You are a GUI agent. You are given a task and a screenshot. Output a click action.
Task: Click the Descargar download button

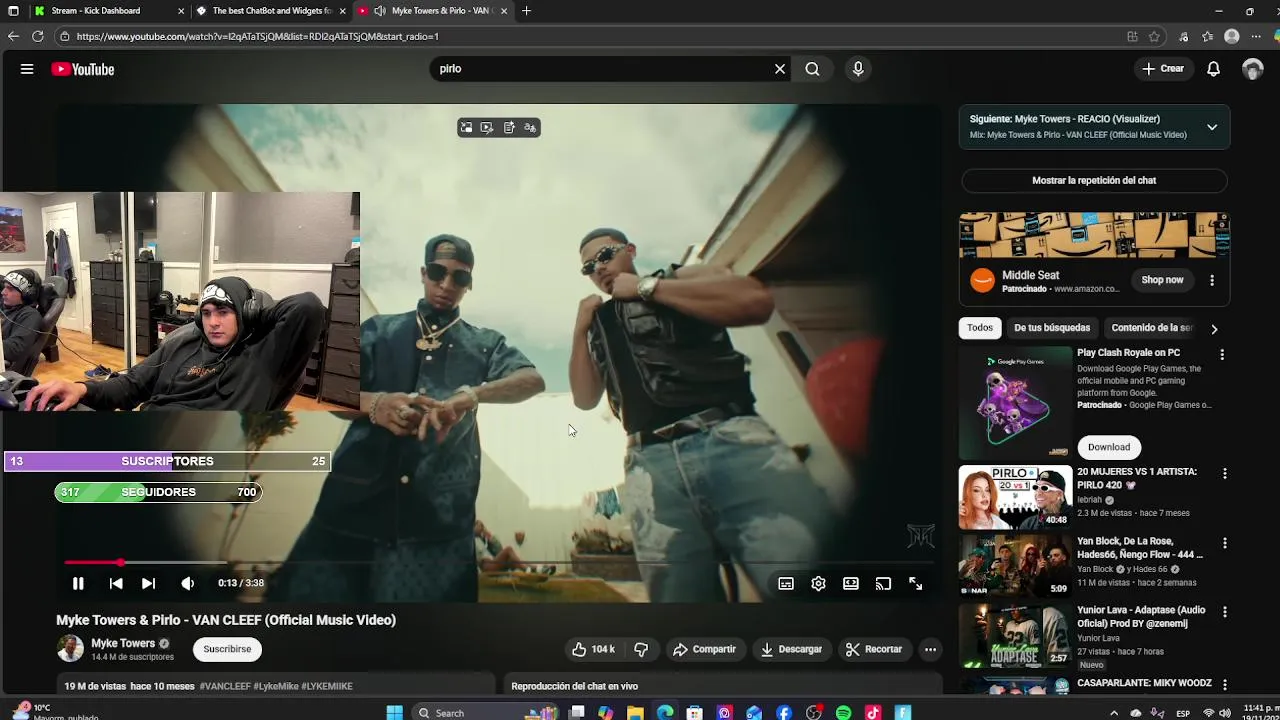click(791, 649)
